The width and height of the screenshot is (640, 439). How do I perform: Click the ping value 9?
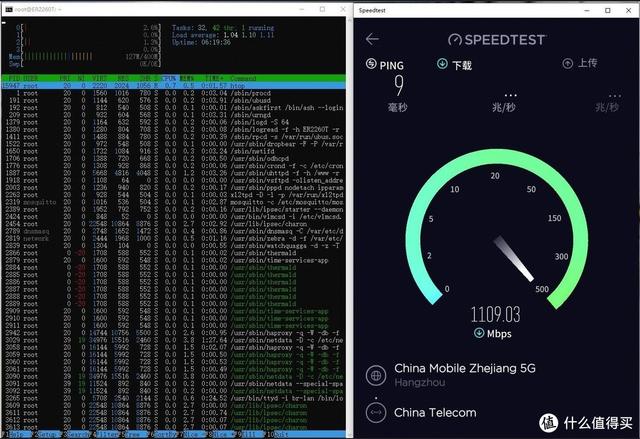[x=399, y=86]
